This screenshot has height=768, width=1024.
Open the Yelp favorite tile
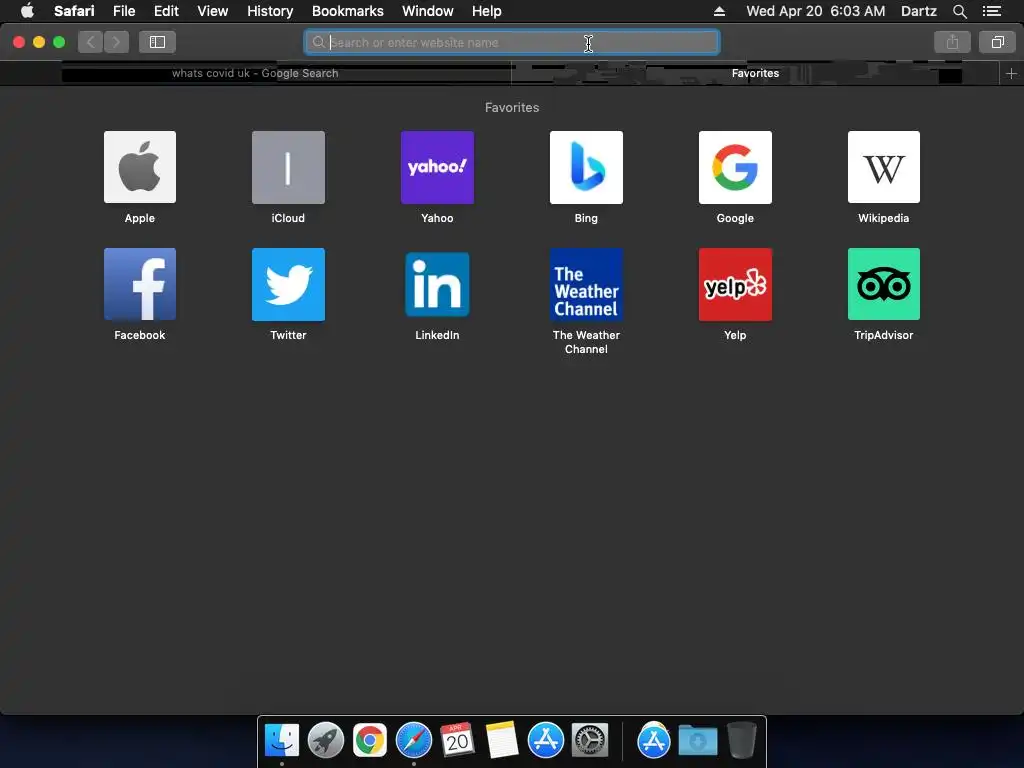[735, 284]
